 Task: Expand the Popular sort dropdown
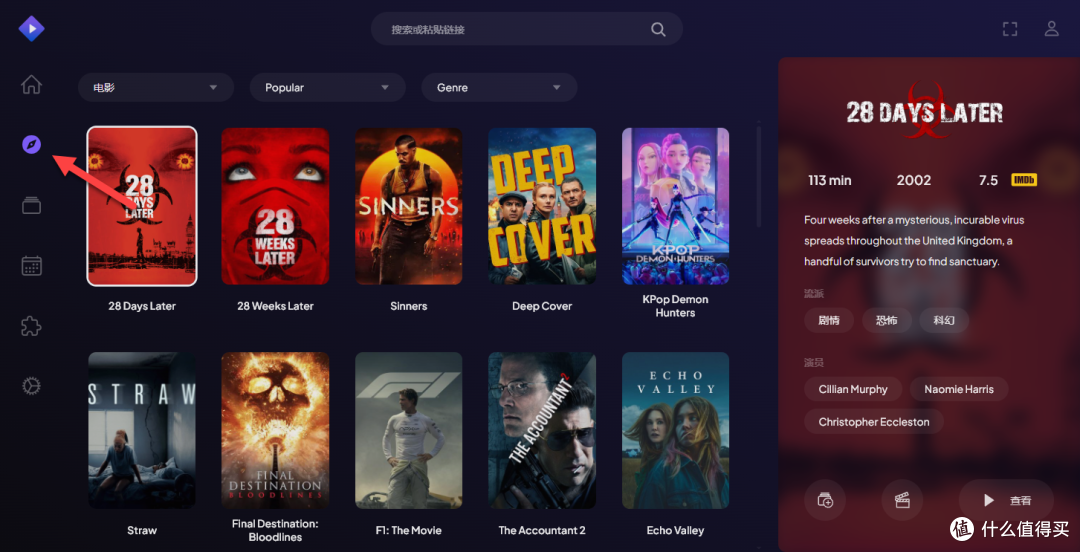[327, 88]
